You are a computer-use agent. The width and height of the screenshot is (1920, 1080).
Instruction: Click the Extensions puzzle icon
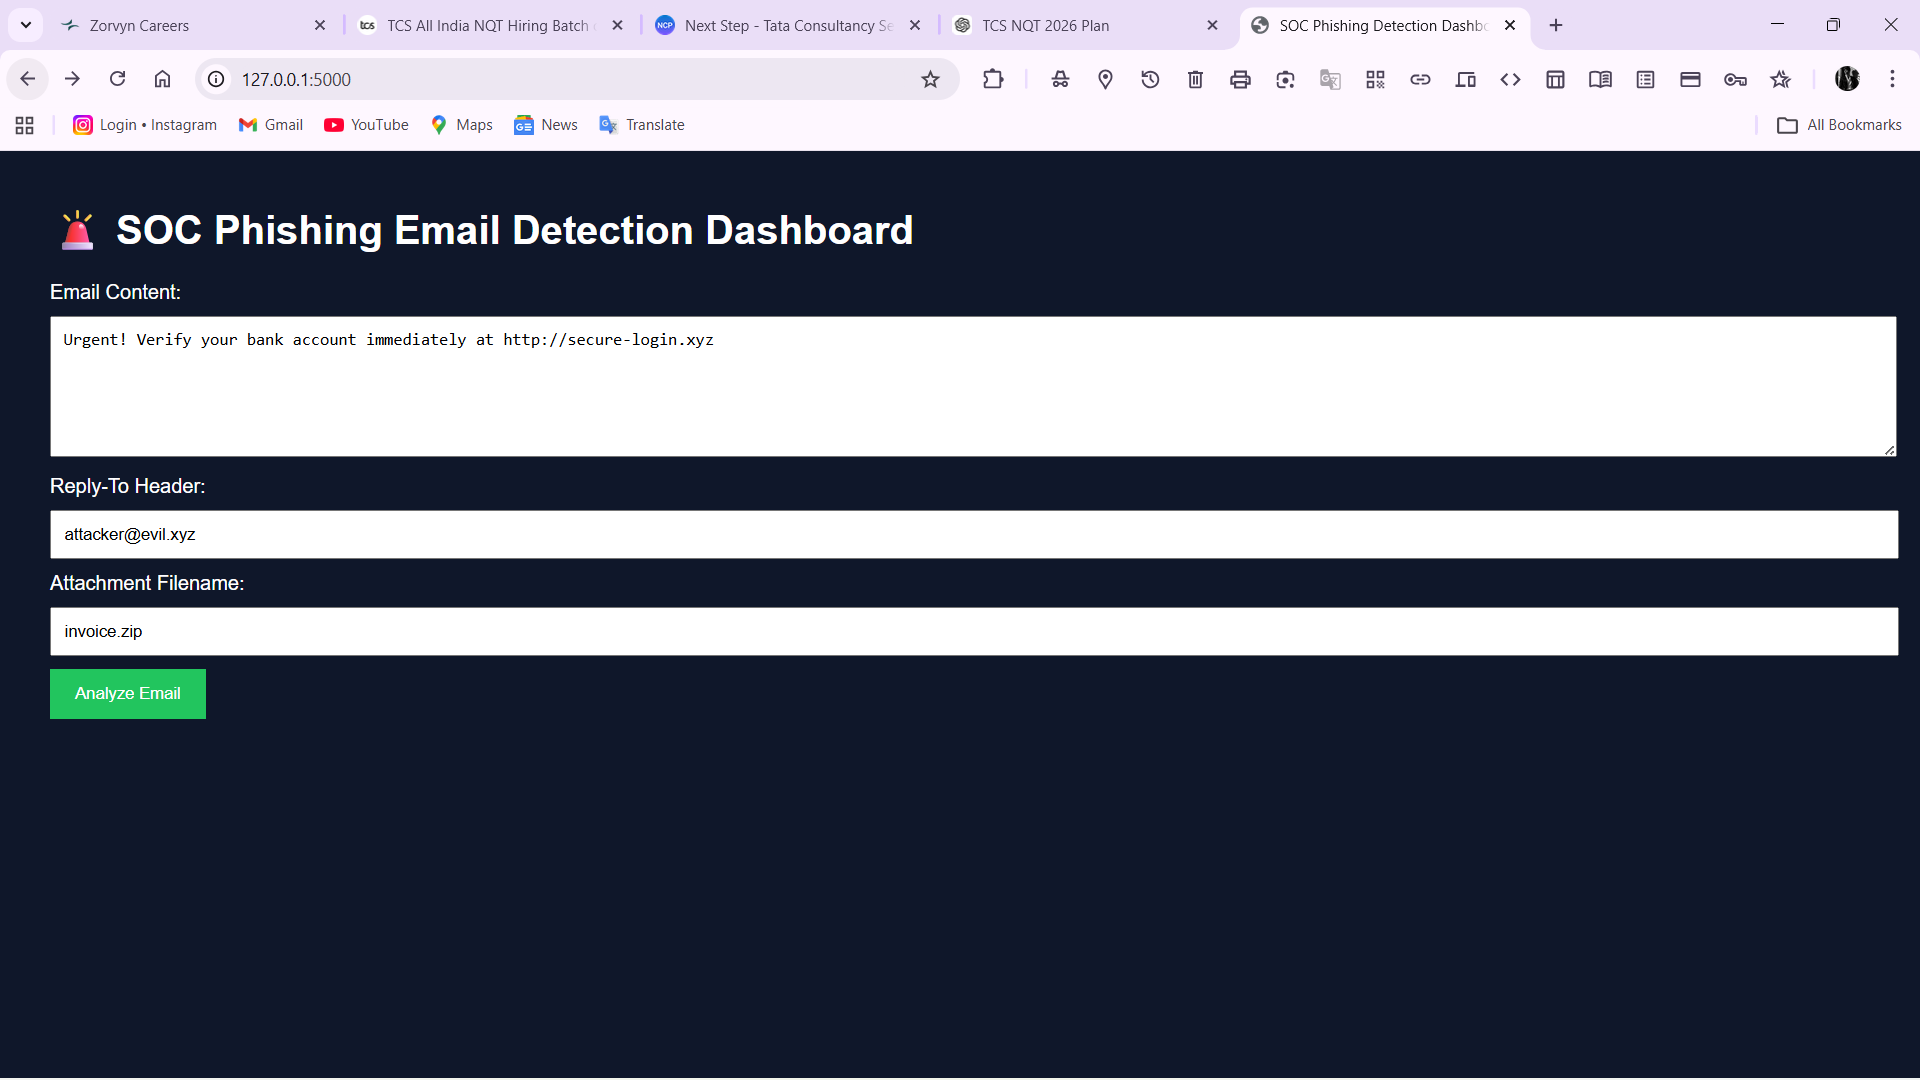[992, 79]
